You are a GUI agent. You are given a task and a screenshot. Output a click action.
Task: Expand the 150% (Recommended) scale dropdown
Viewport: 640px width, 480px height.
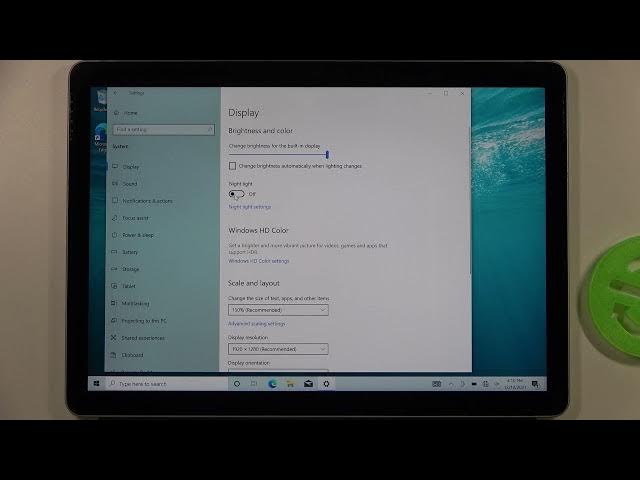pos(278,310)
